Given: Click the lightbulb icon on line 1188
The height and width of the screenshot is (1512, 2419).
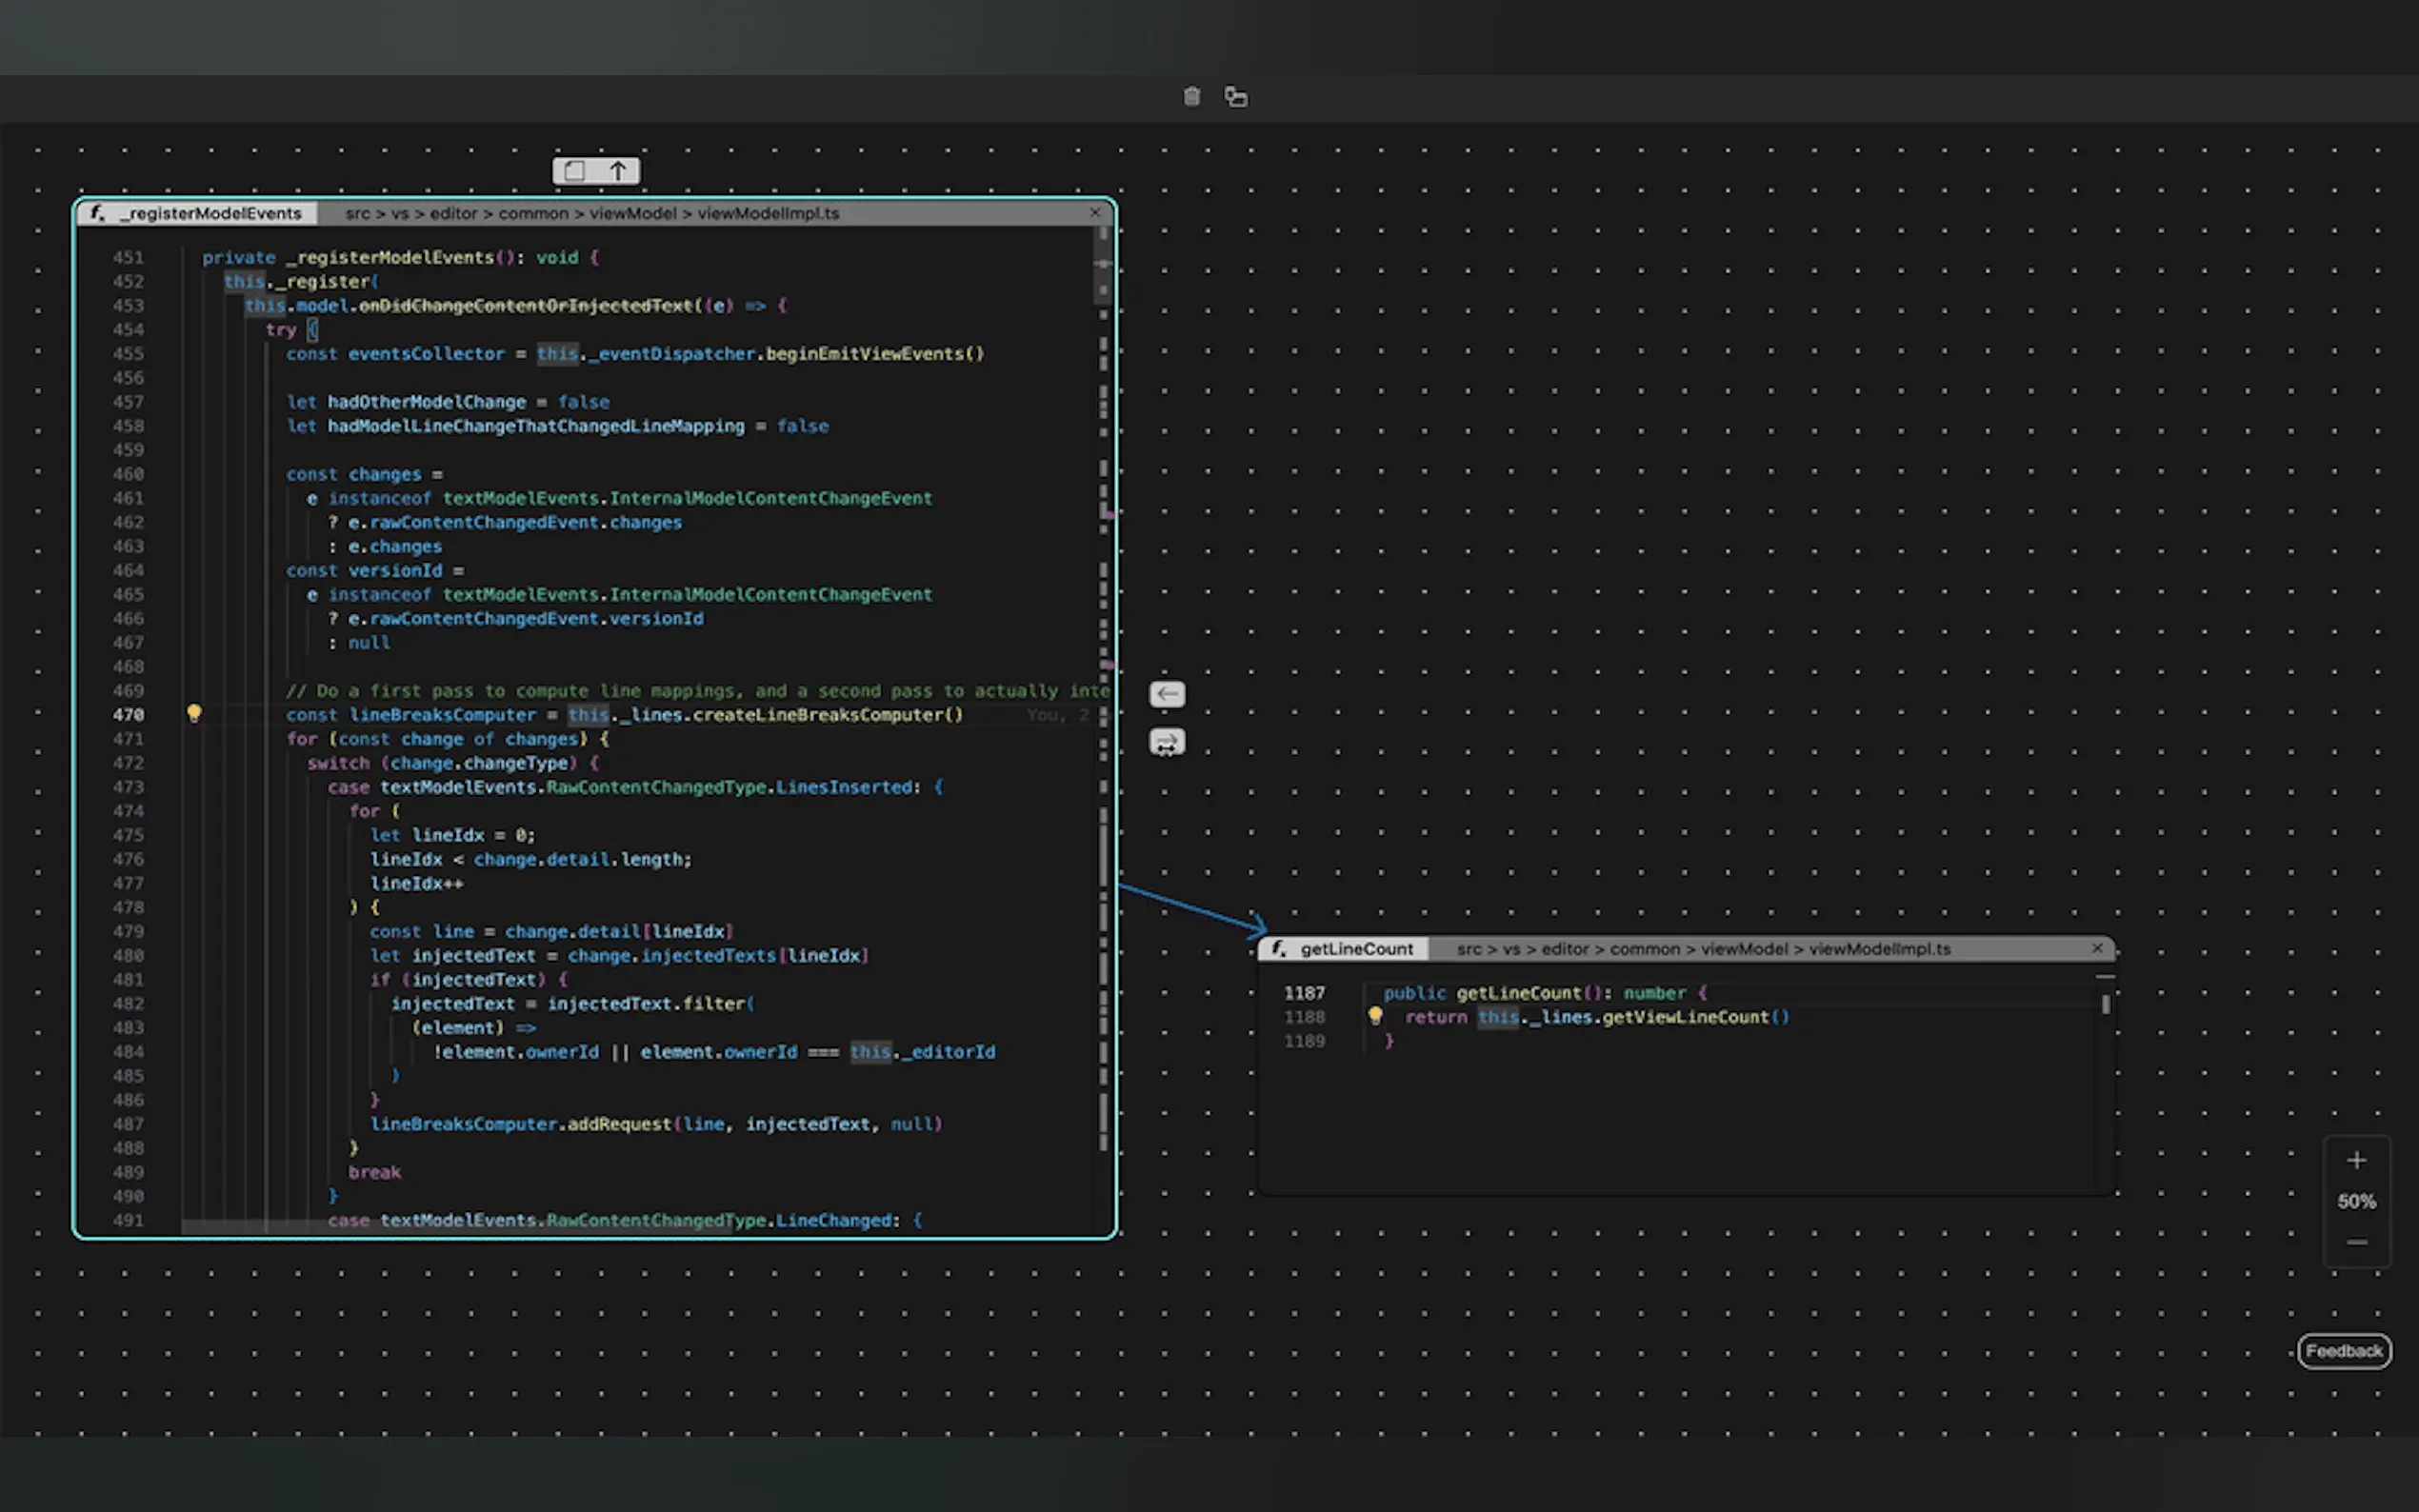Looking at the screenshot, I should (x=1375, y=1016).
